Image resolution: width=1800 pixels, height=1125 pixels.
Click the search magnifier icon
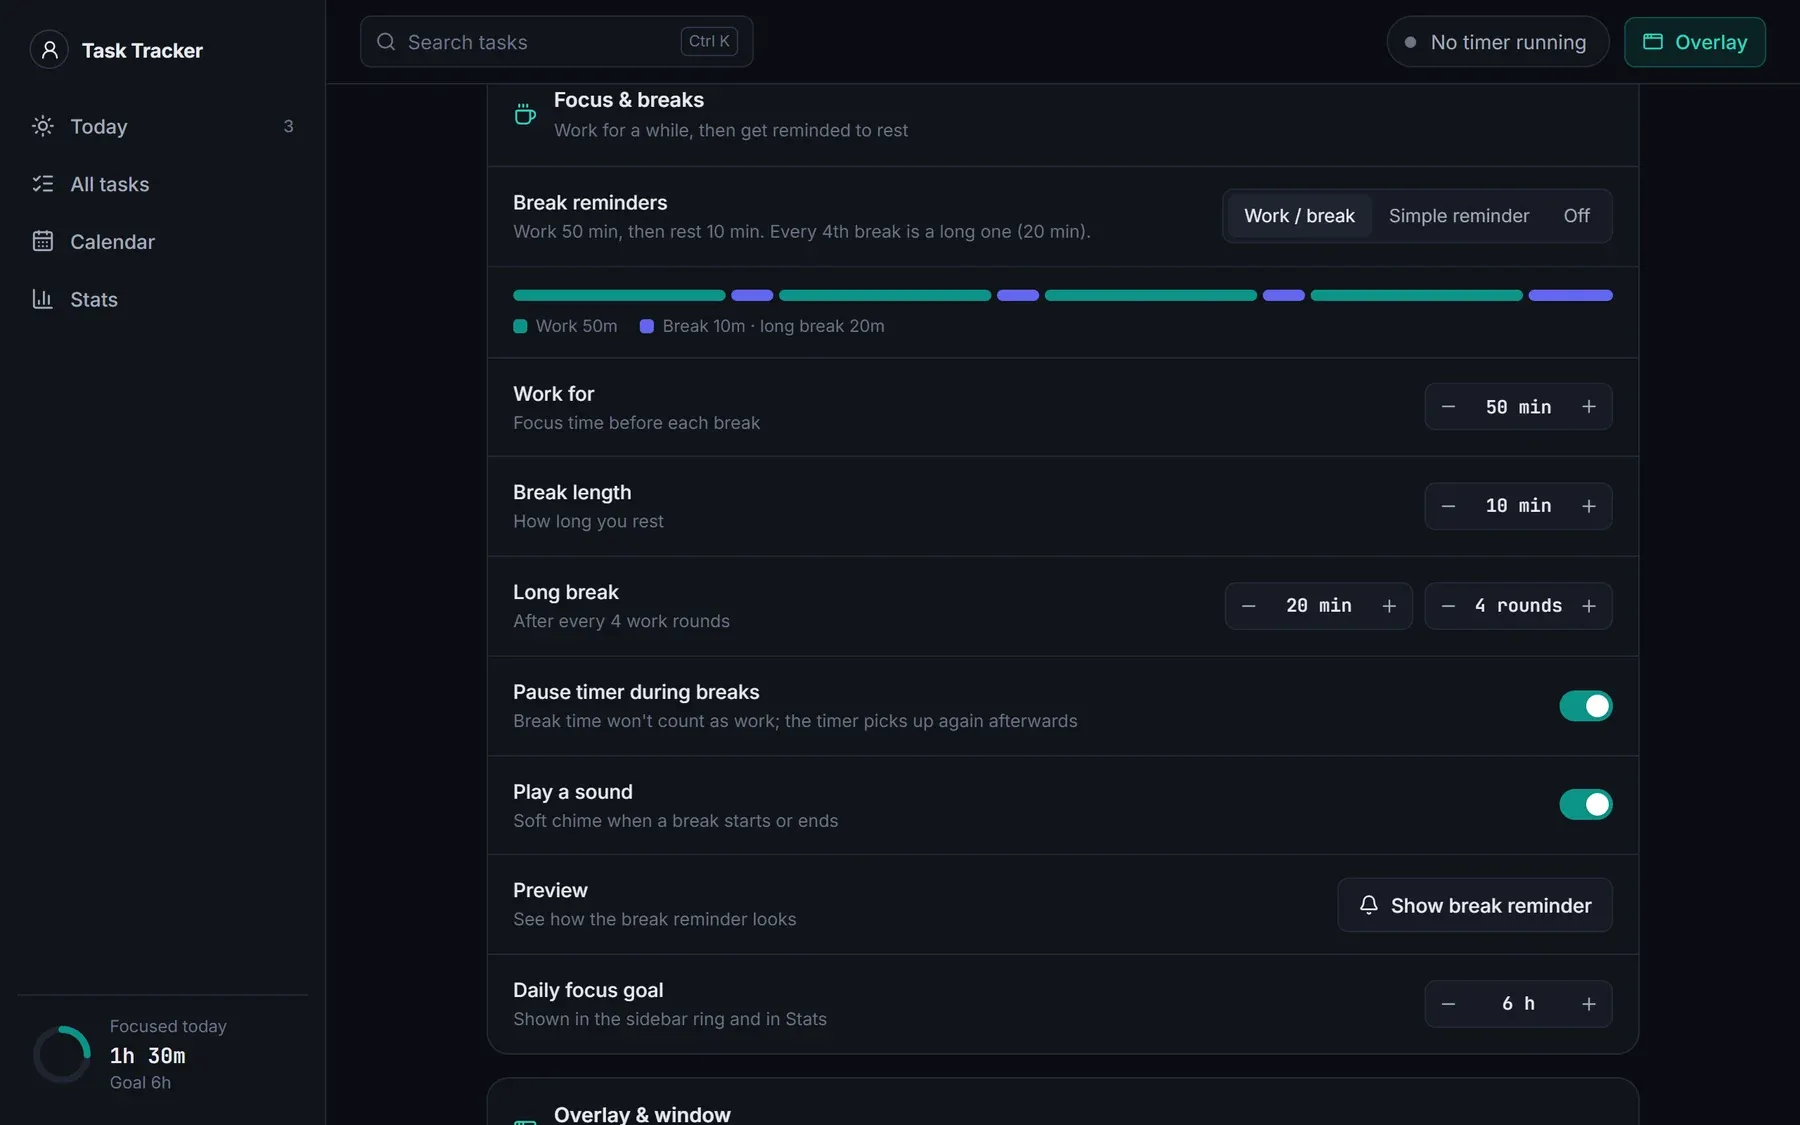click(x=386, y=42)
